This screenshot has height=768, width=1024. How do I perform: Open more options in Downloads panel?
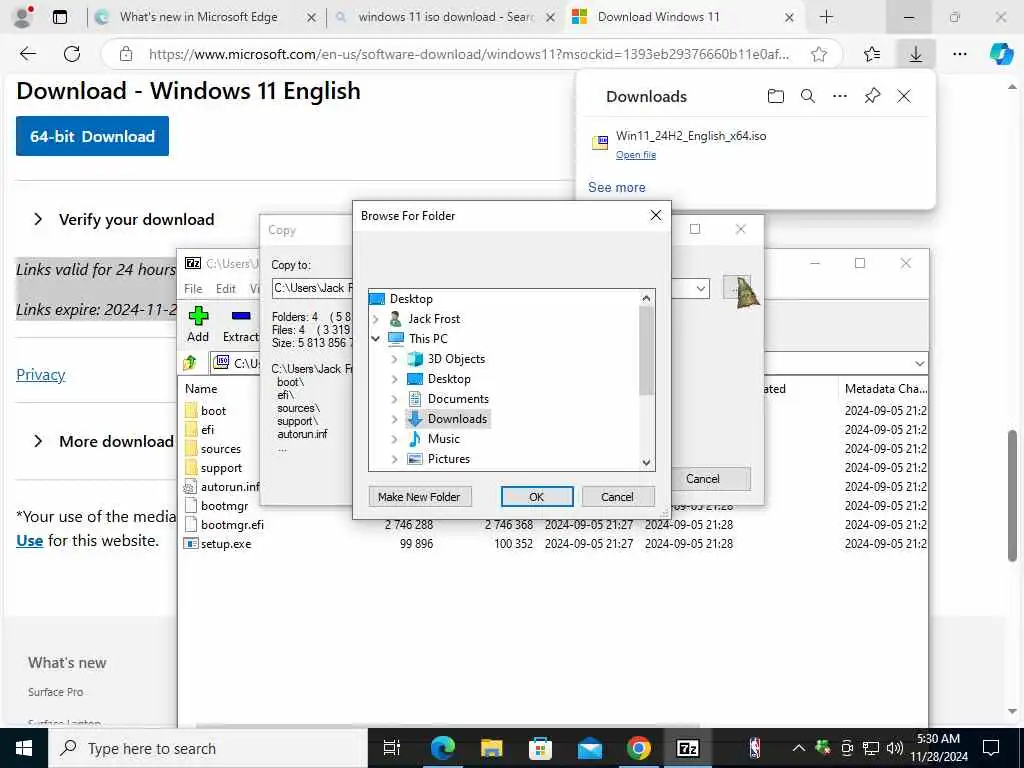pos(840,97)
